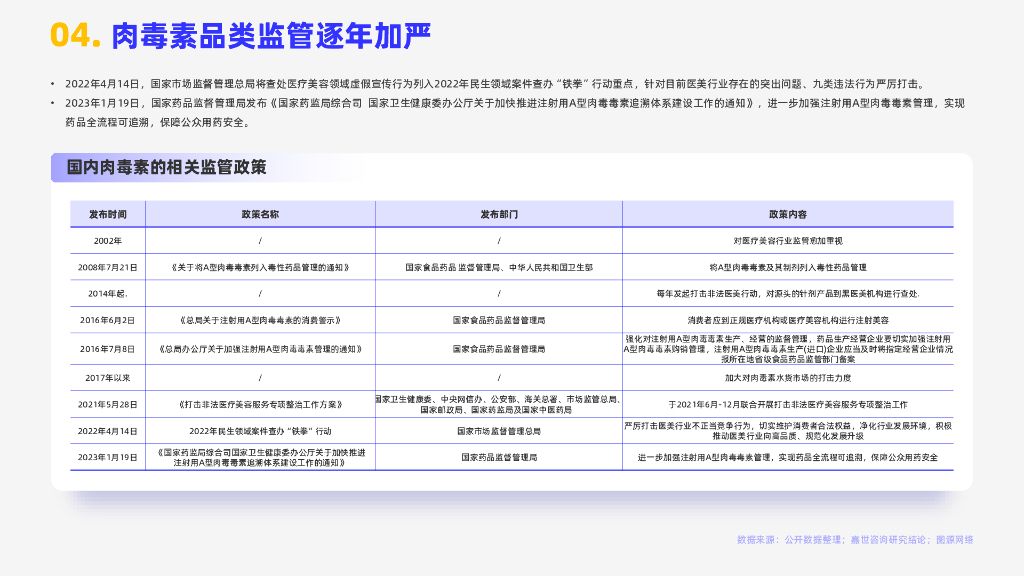This screenshot has width=1024, height=576.
Task: Select the "国内肉毒素的相关监管政策" section heading
Action: click(167, 167)
